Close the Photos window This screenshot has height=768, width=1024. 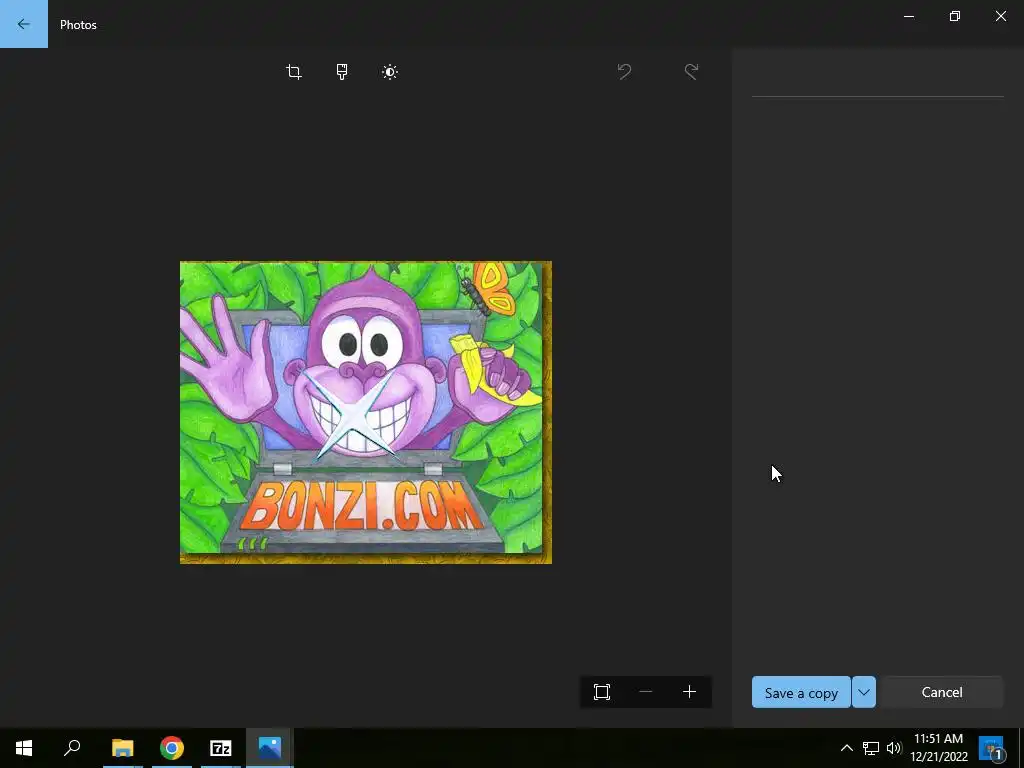pos(1000,16)
